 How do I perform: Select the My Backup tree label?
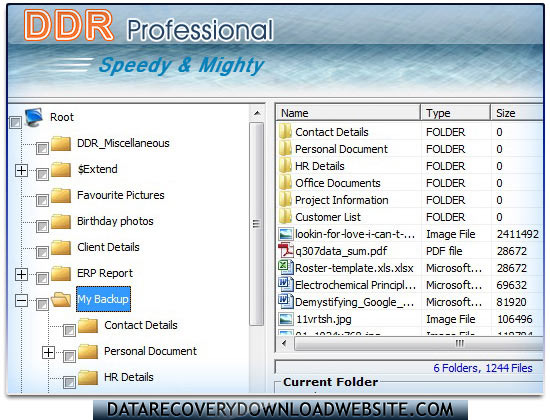click(x=103, y=299)
